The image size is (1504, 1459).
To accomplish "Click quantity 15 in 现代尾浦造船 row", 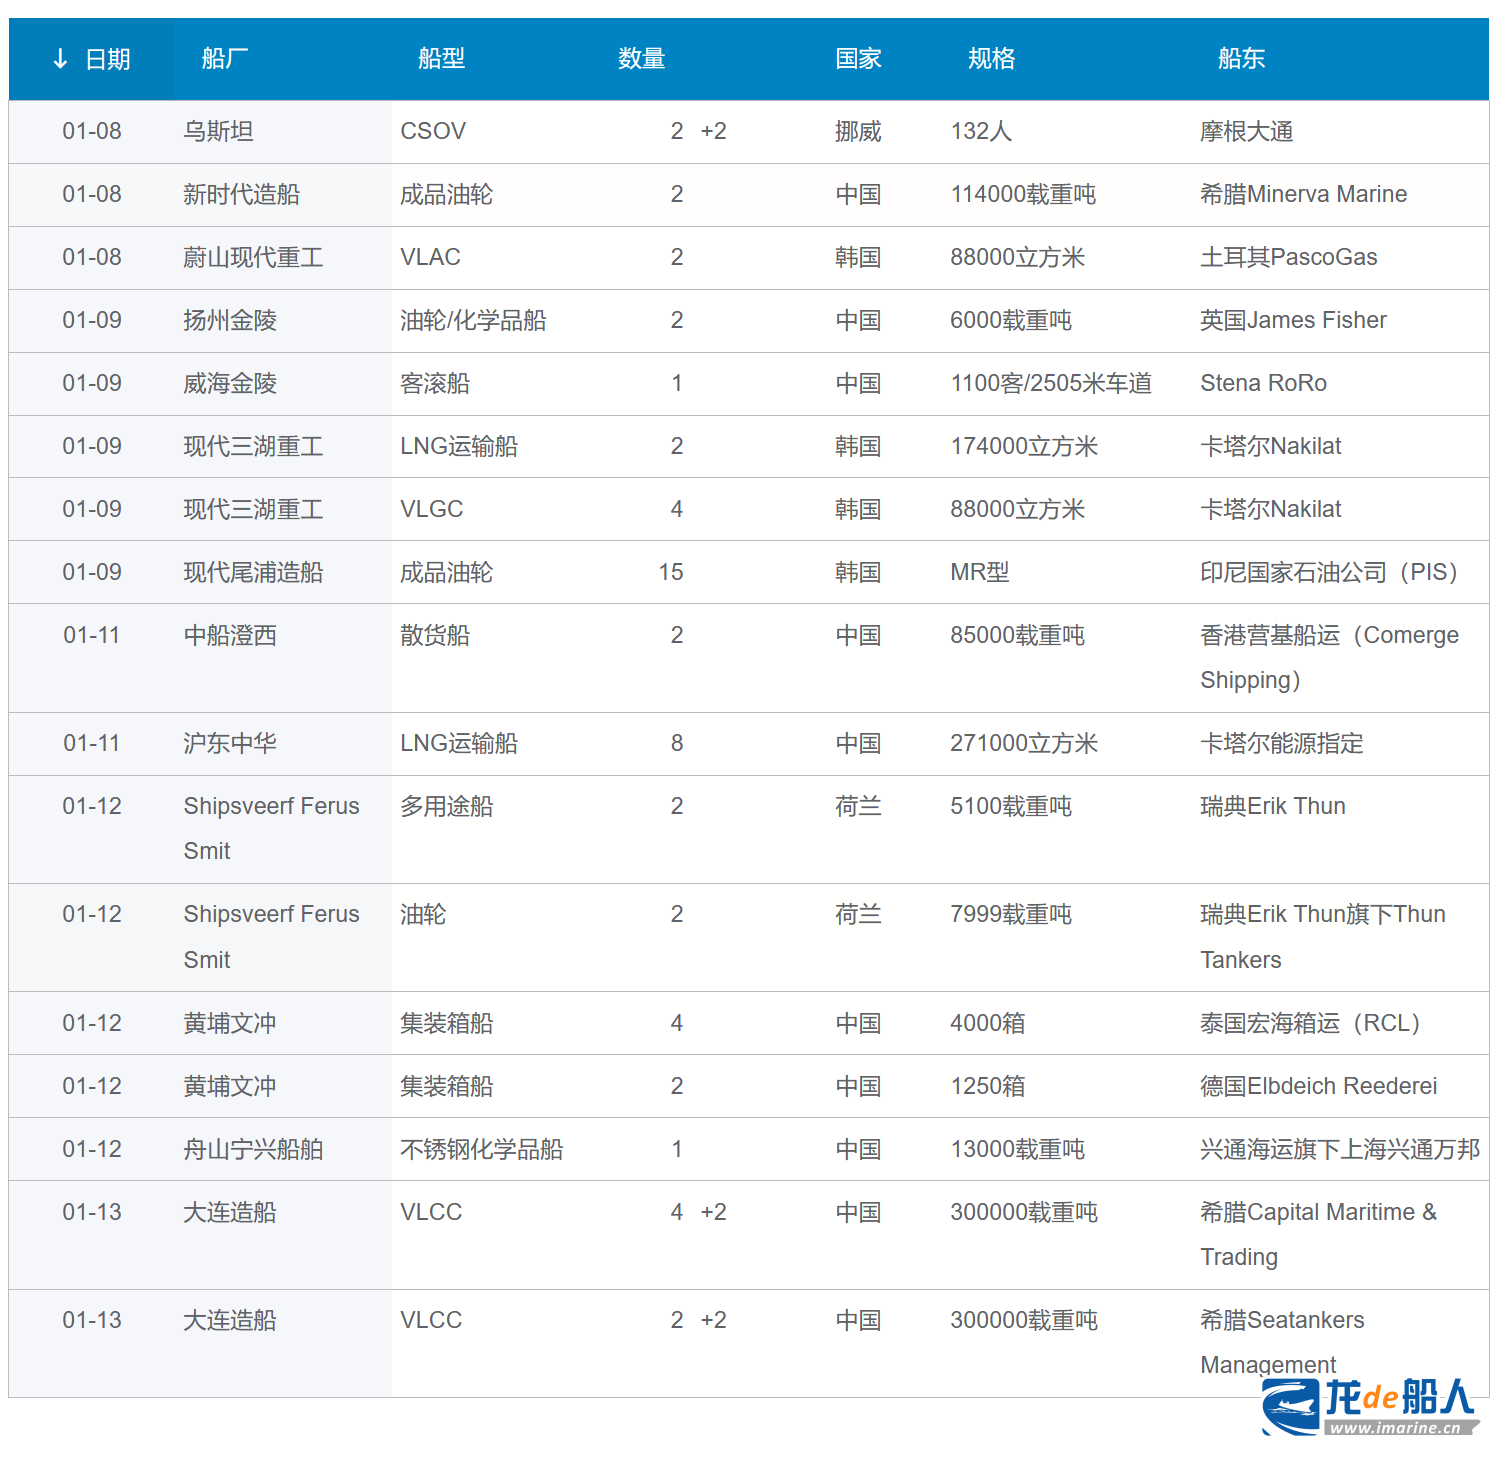I will [671, 572].
